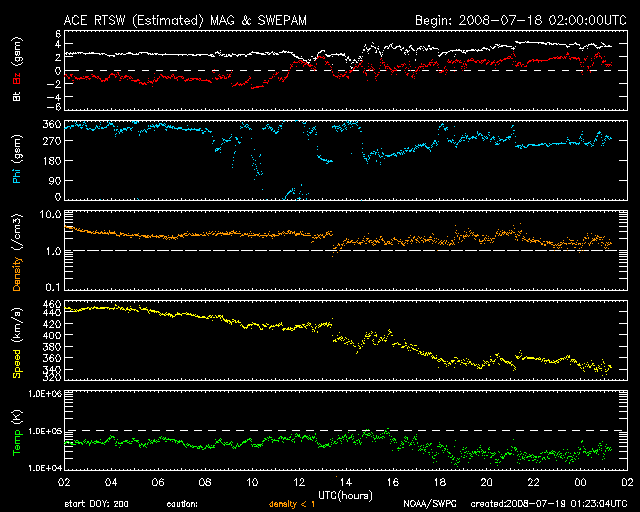The height and width of the screenshot is (512, 640).
Task: Click the yellow Speed (km/s) axis label
Action: tap(17, 343)
